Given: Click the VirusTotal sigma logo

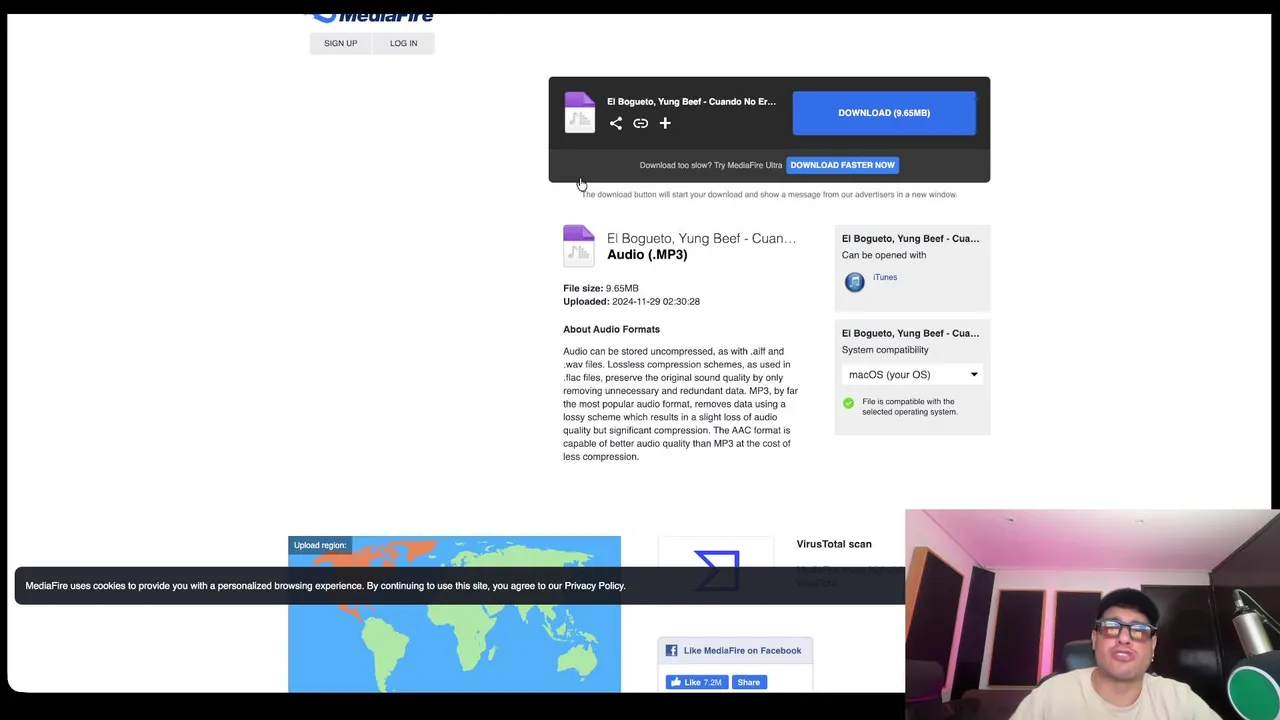Looking at the screenshot, I should [x=716, y=571].
